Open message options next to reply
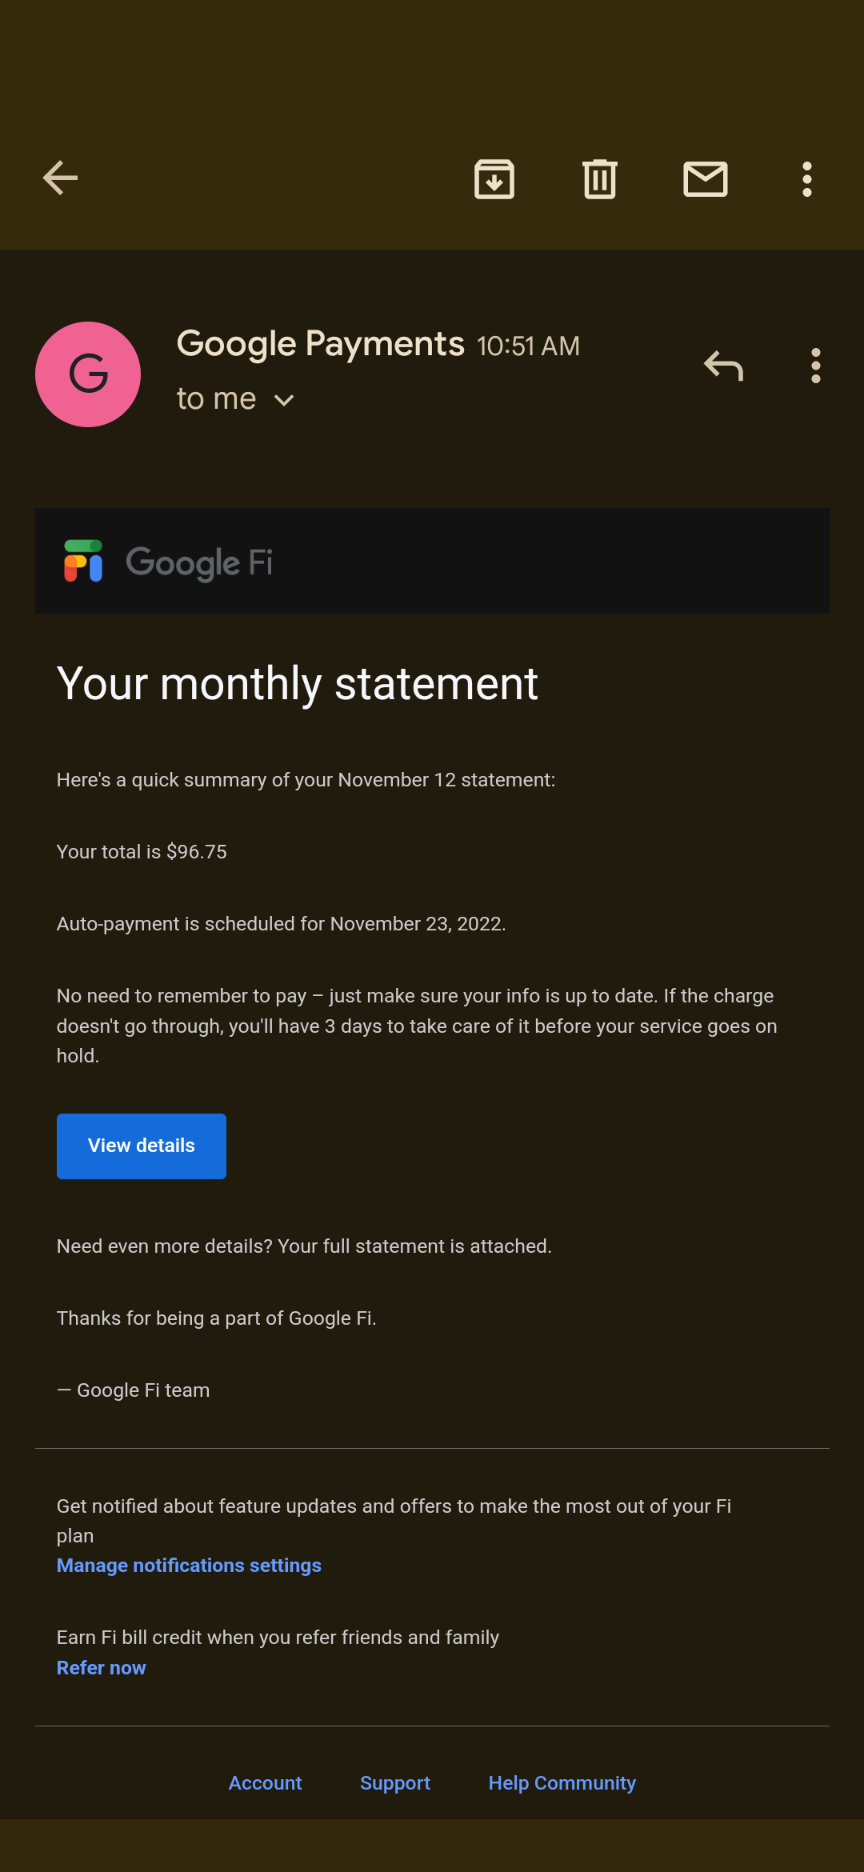 click(x=816, y=366)
